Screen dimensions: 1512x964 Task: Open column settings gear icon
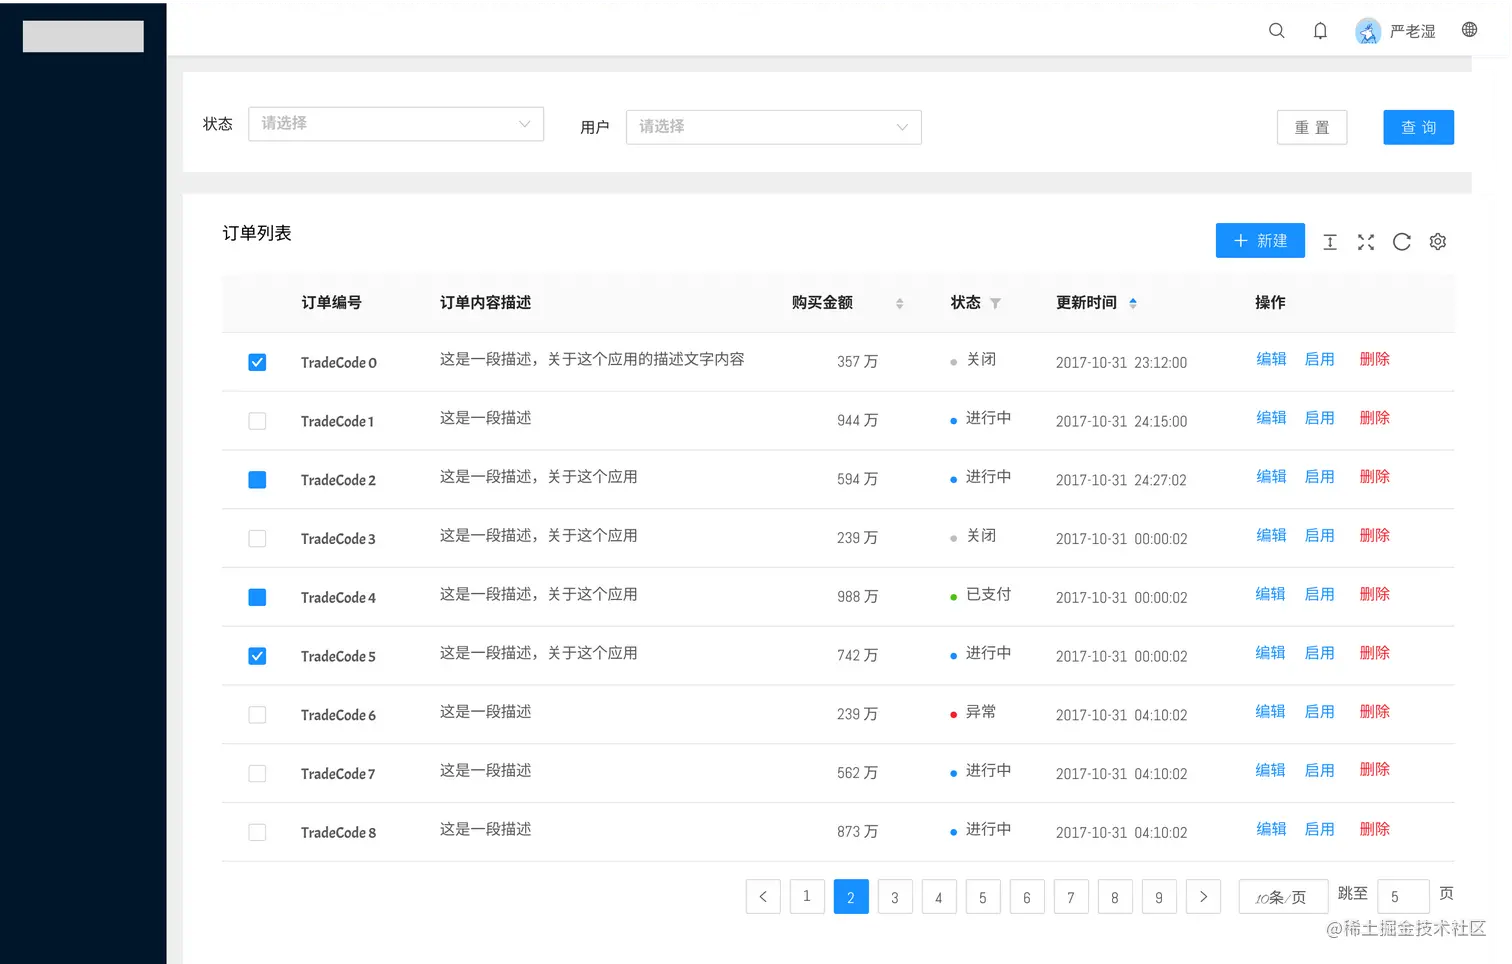pos(1438,242)
